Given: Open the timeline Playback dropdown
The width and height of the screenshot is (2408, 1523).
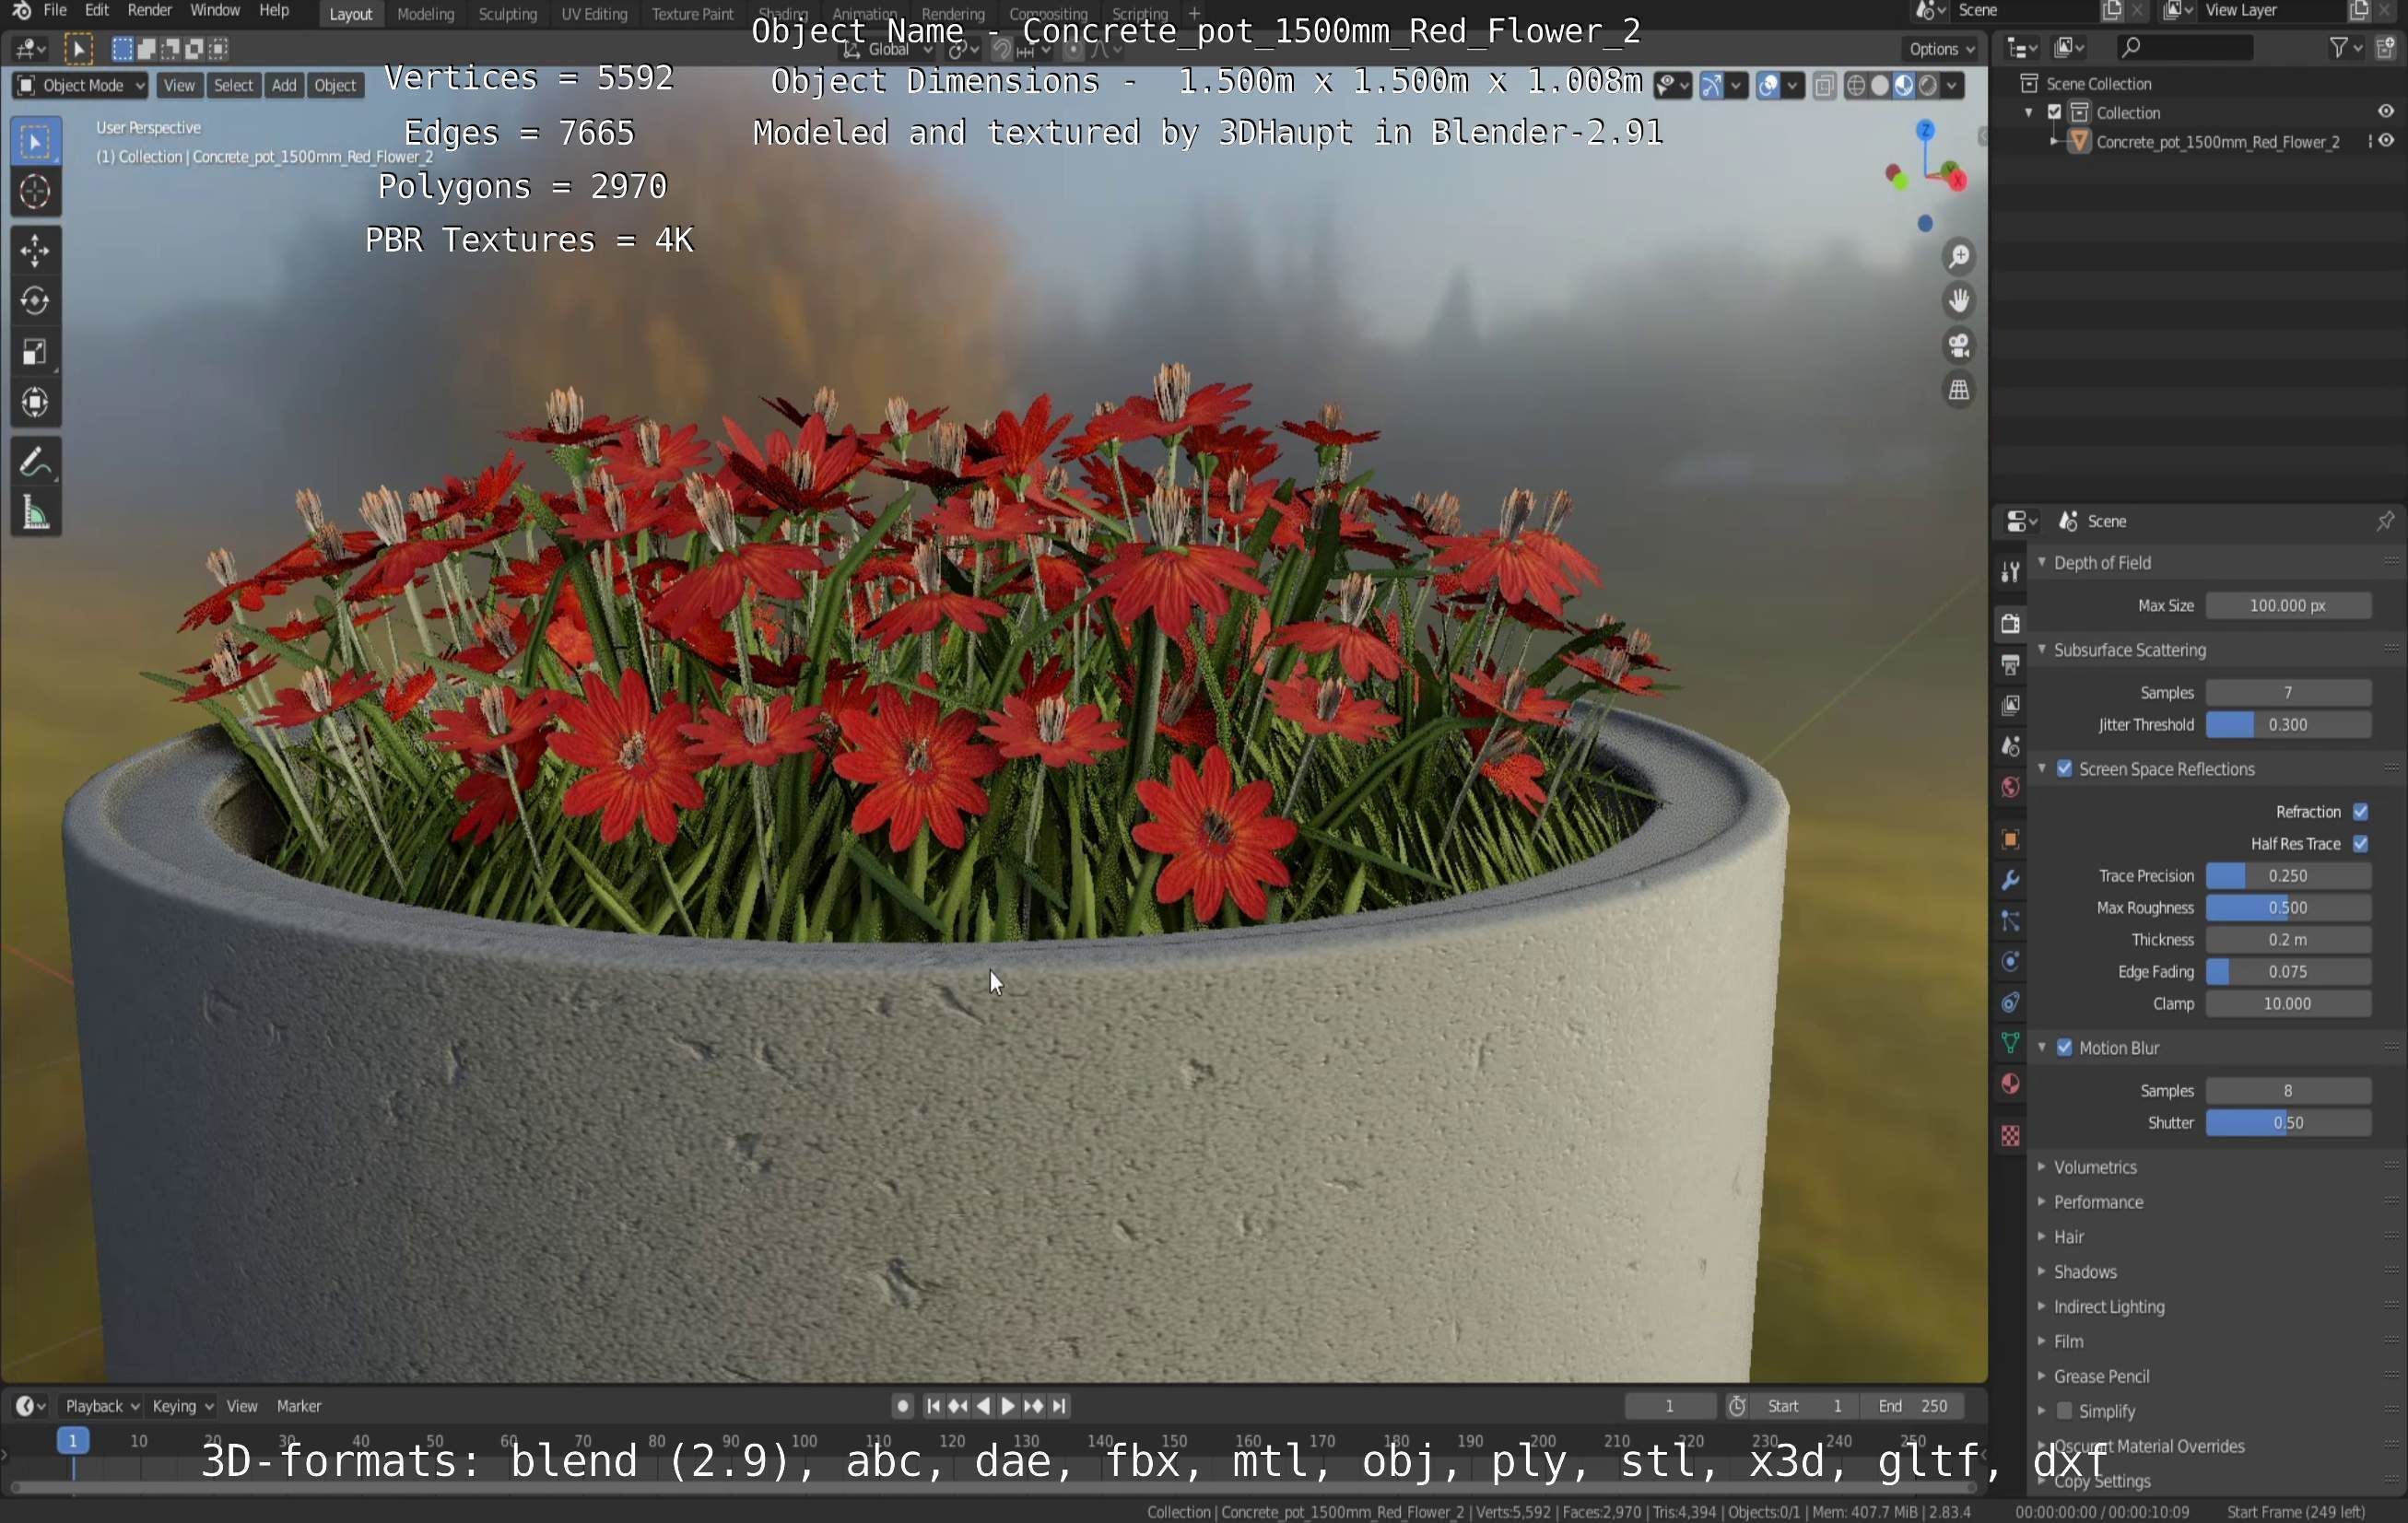Looking at the screenshot, I should click(102, 1406).
